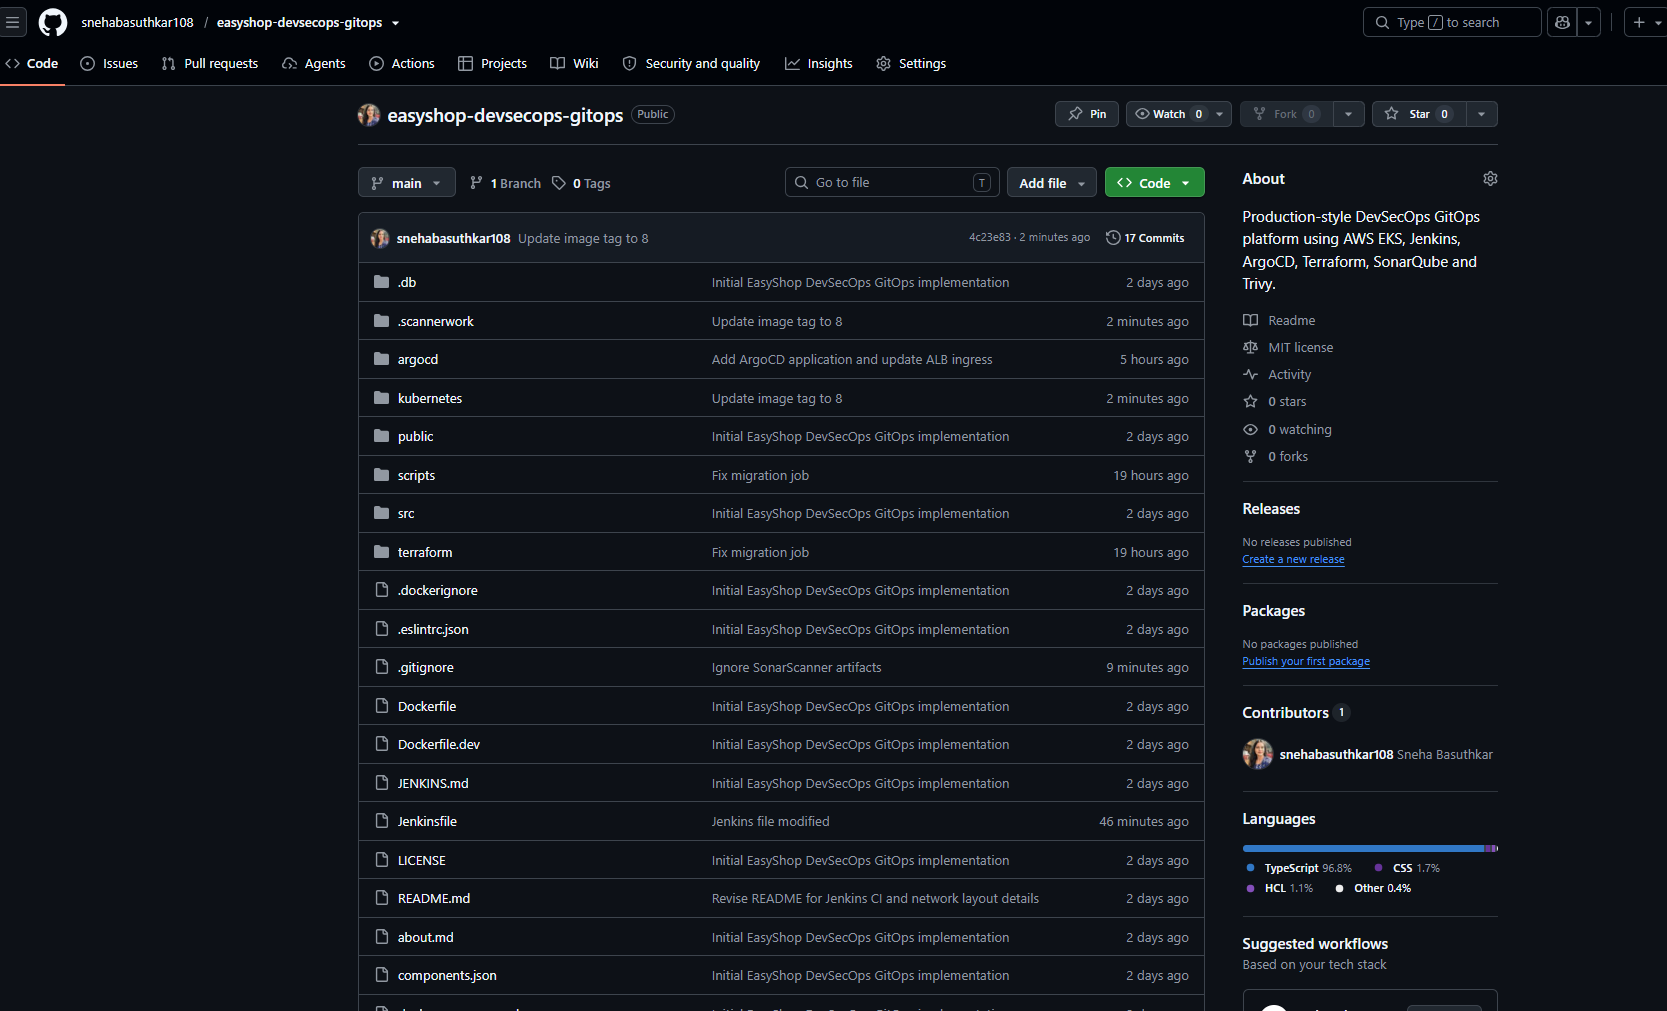This screenshot has height=1011, width=1667.
Task: Open the green Code dropdown
Action: coord(1155,183)
